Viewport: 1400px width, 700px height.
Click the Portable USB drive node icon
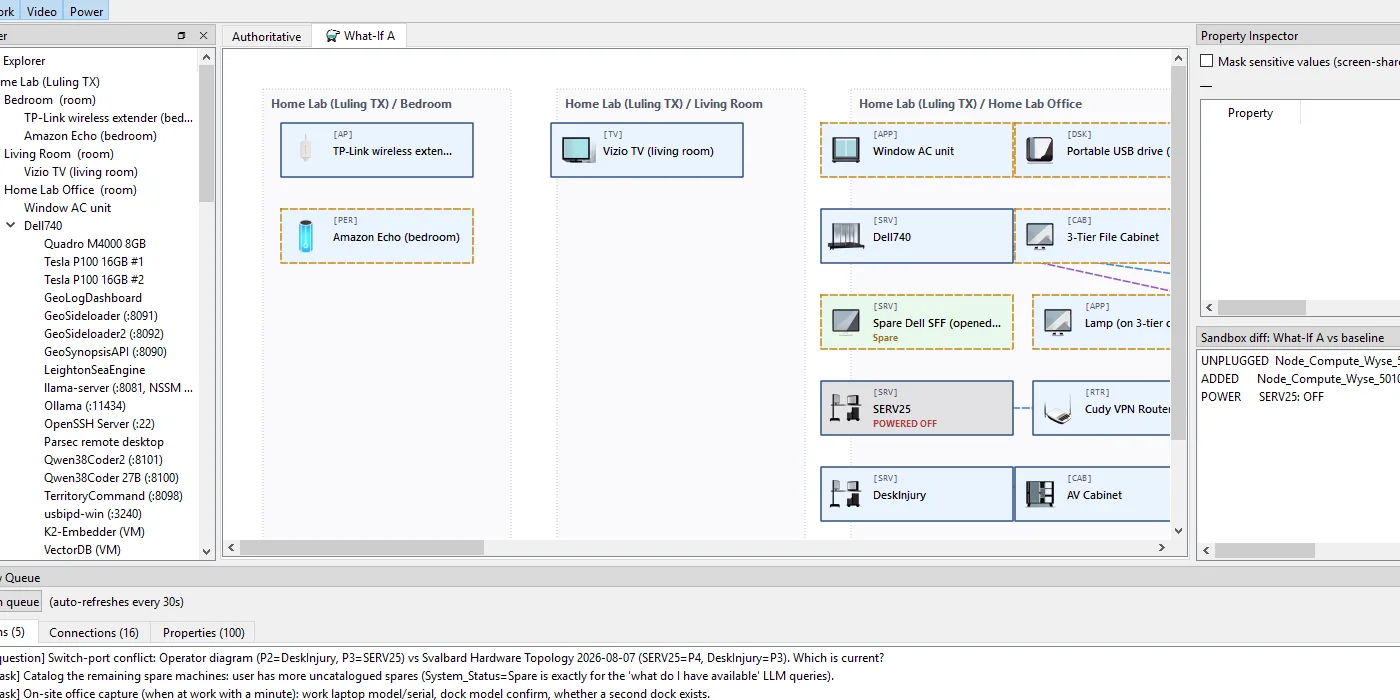click(x=1040, y=150)
